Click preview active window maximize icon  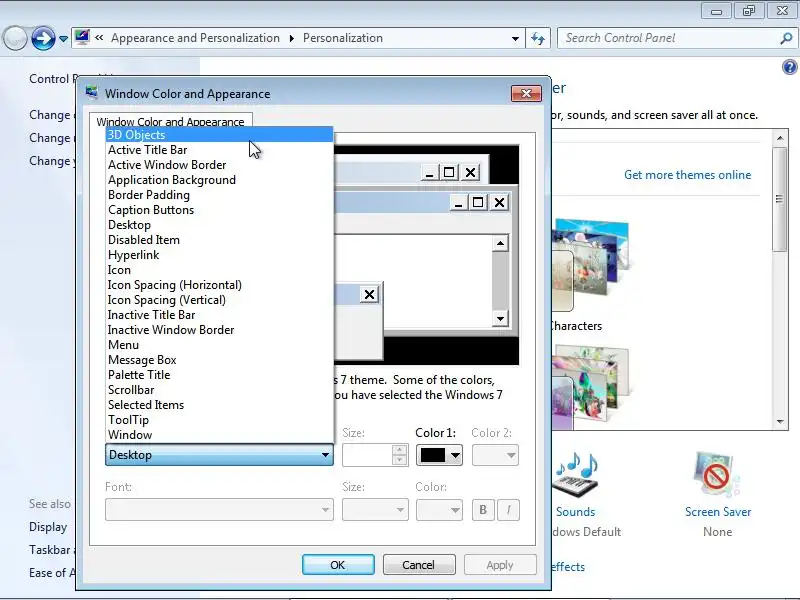pyautogui.click(x=478, y=203)
